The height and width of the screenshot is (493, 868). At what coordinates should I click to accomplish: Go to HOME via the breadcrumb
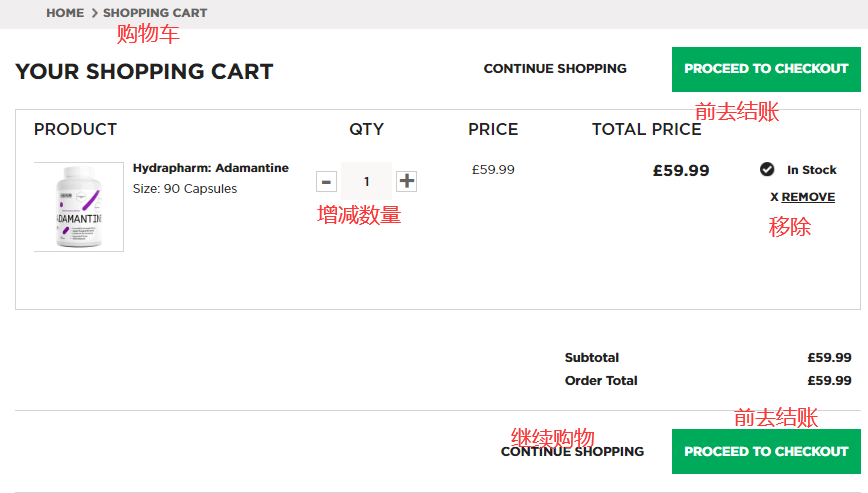(x=65, y=13)
